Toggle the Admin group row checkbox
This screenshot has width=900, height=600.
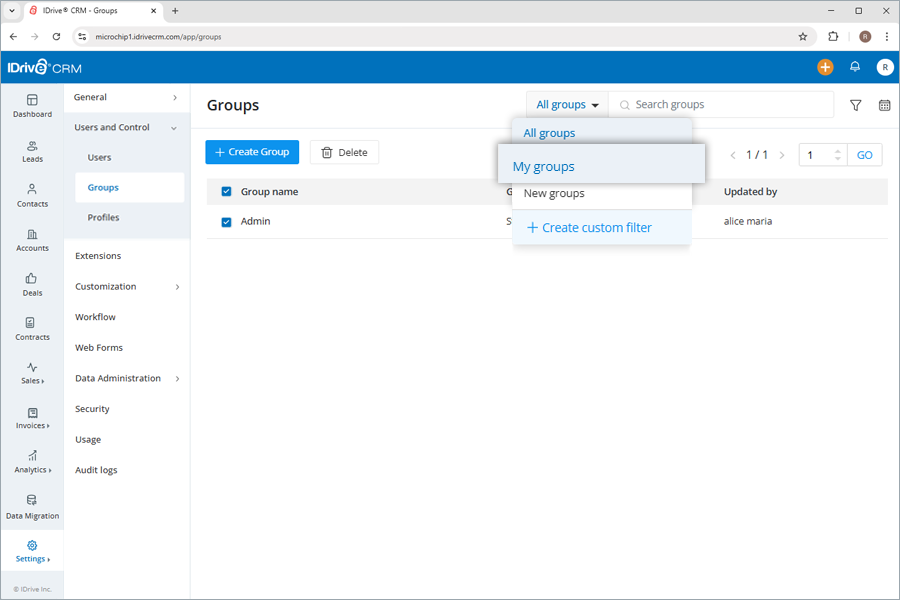[x=226, y=221]
